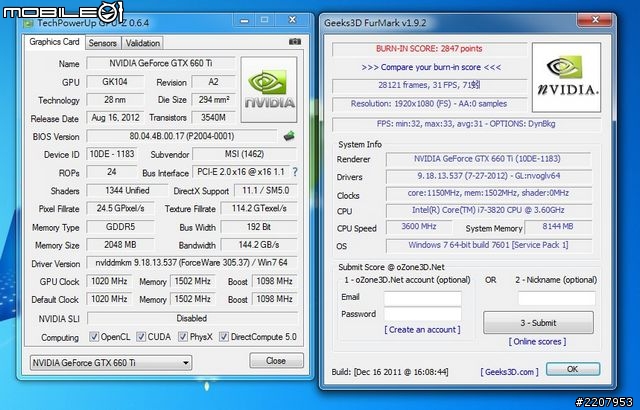Click the BIOS Version 80.04.4B.00.17 value
The height and width of the screenshot is (410, 640).
(182, 136)
